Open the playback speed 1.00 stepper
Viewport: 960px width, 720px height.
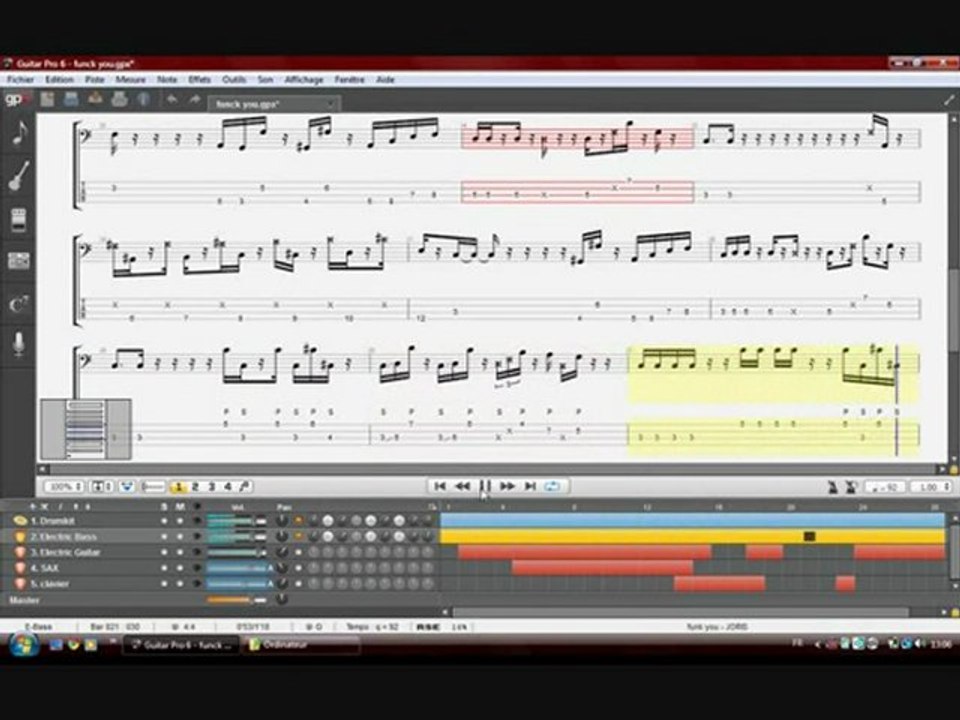[x=932, y=487]
